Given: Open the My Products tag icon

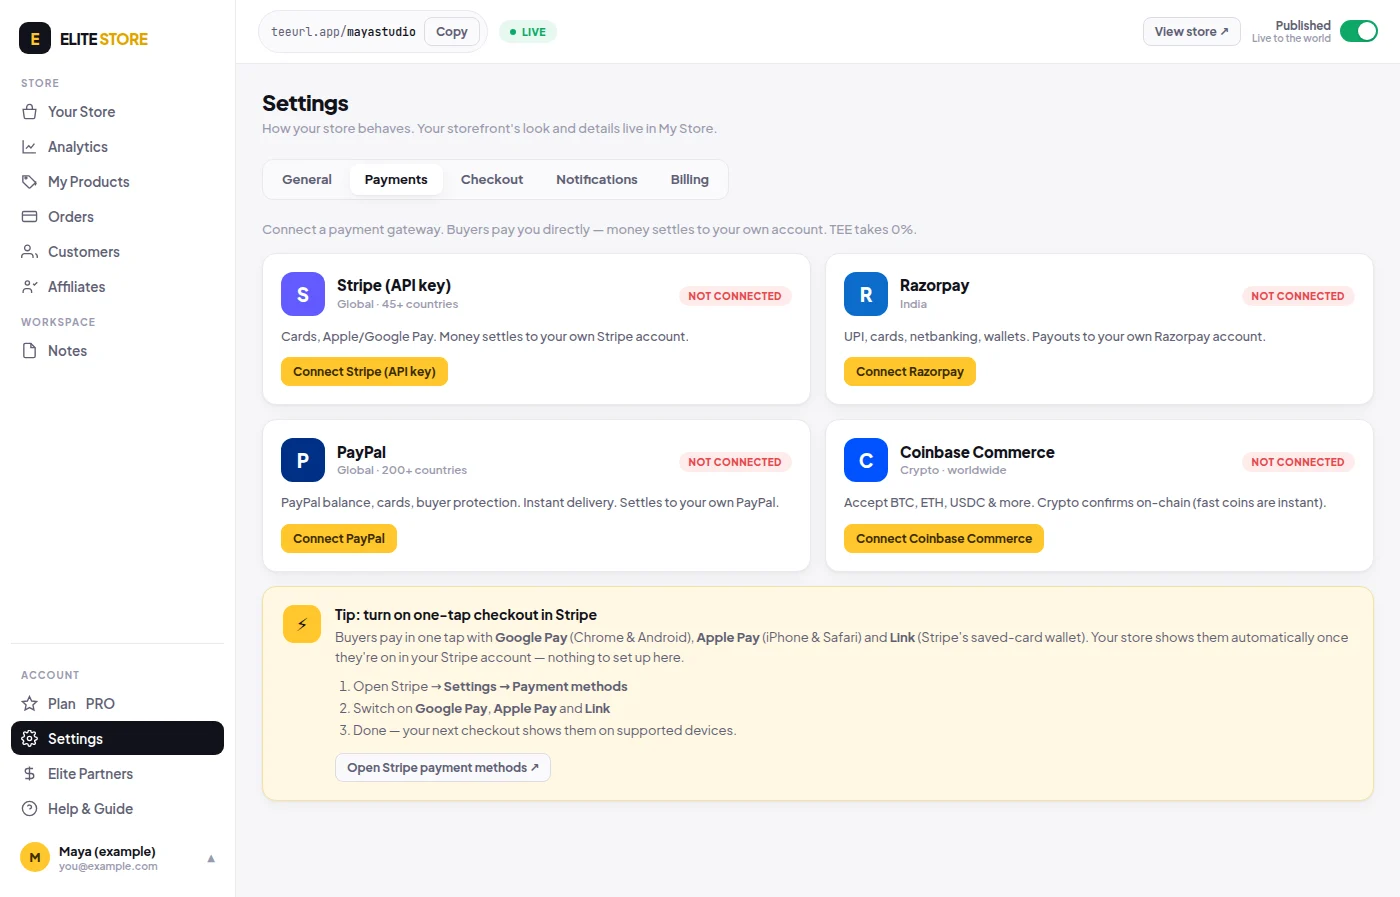Looking at the screenshot, I should point(30,182).
